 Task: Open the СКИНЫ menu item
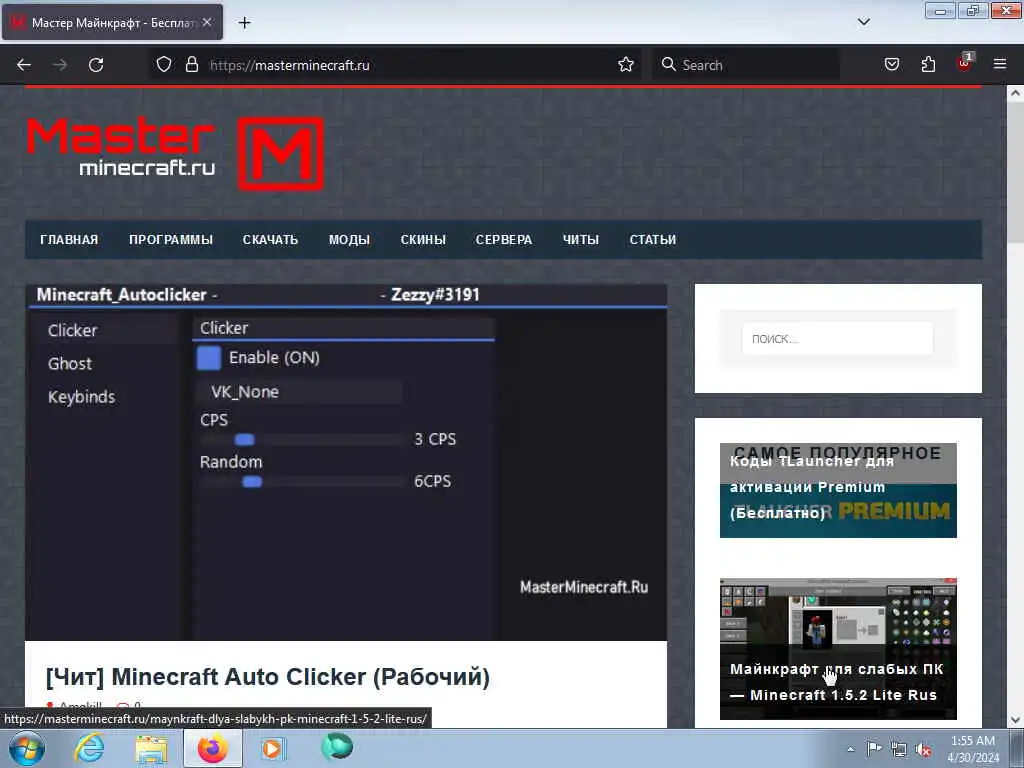pyautogui.click(x=423, y=240)
